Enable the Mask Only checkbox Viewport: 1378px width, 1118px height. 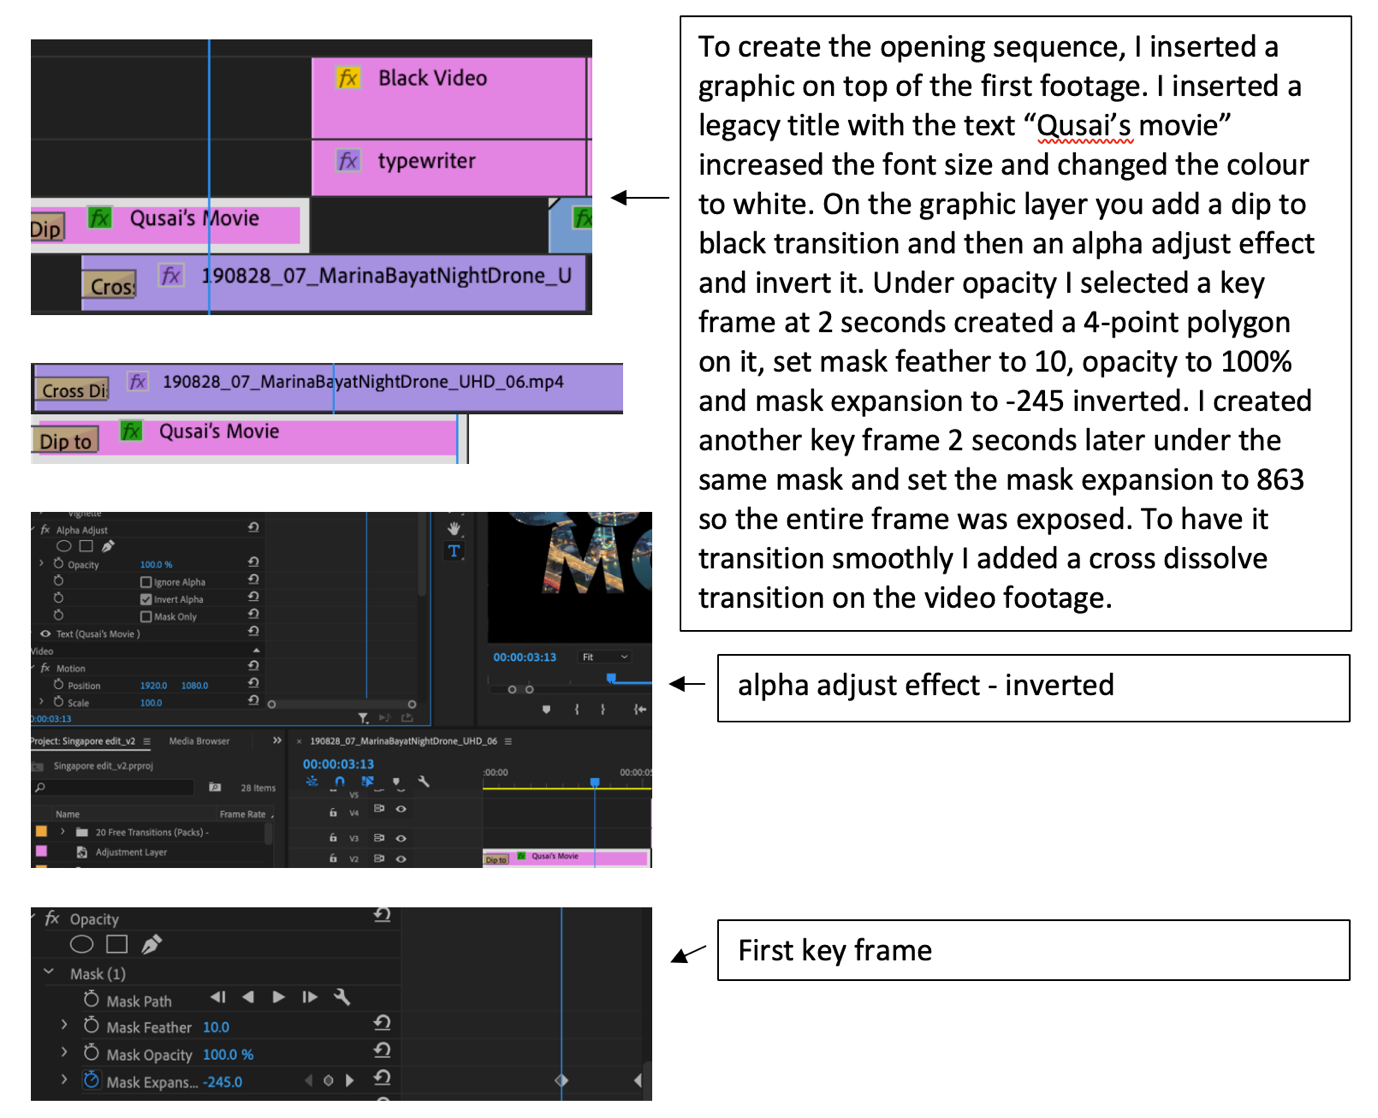pyautogui.click(x=146, y=617)
